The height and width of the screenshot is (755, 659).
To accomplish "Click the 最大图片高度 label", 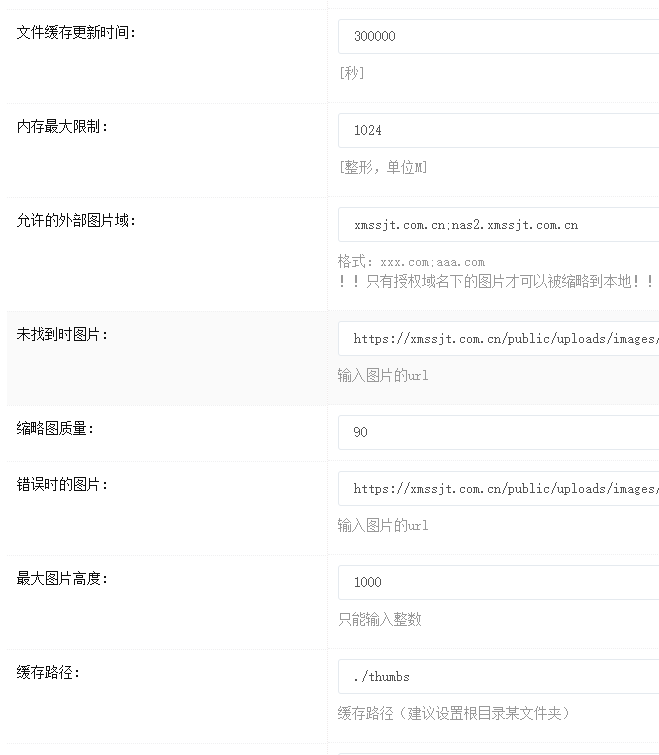I will [x=62, y=579].
